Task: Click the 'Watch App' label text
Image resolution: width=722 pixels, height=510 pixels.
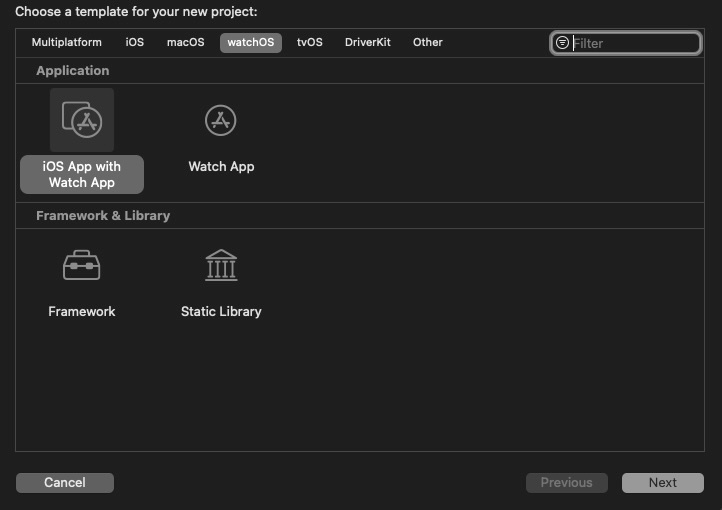Action: (x=221, y=167)
